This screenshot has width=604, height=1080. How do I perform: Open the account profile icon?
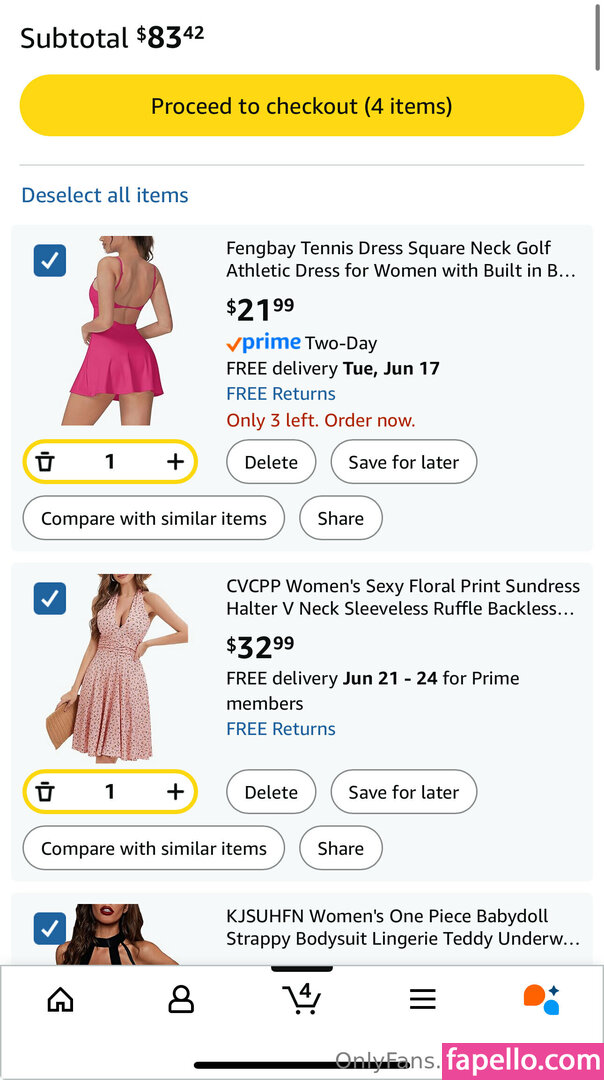coord(181,999)
